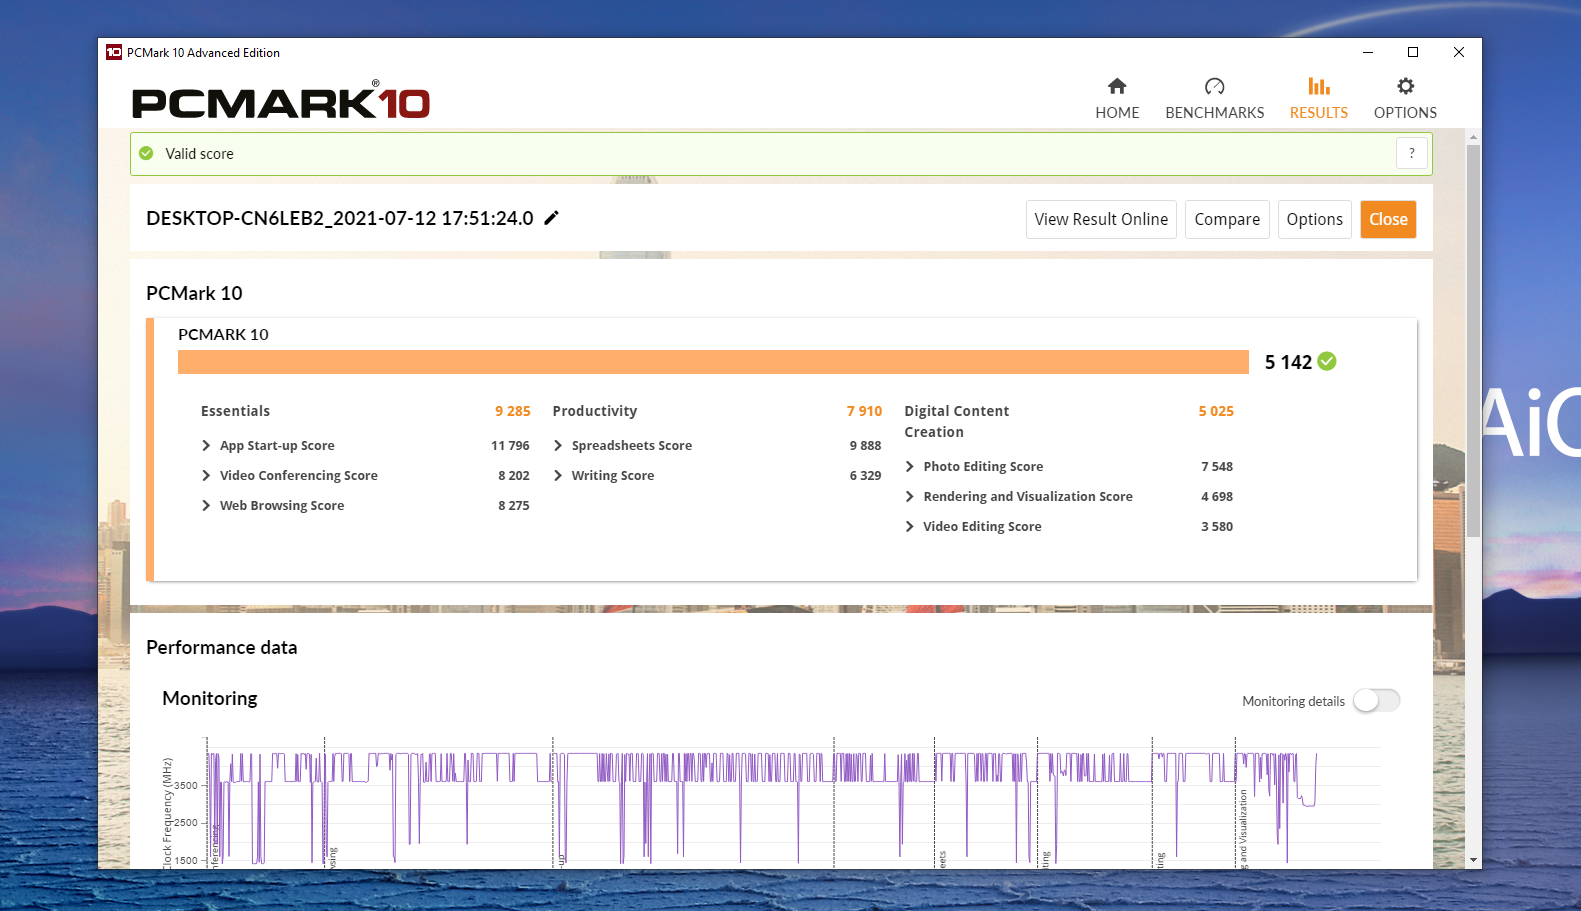
Task: Go to the HOME section
Action: coord(1117,98)
